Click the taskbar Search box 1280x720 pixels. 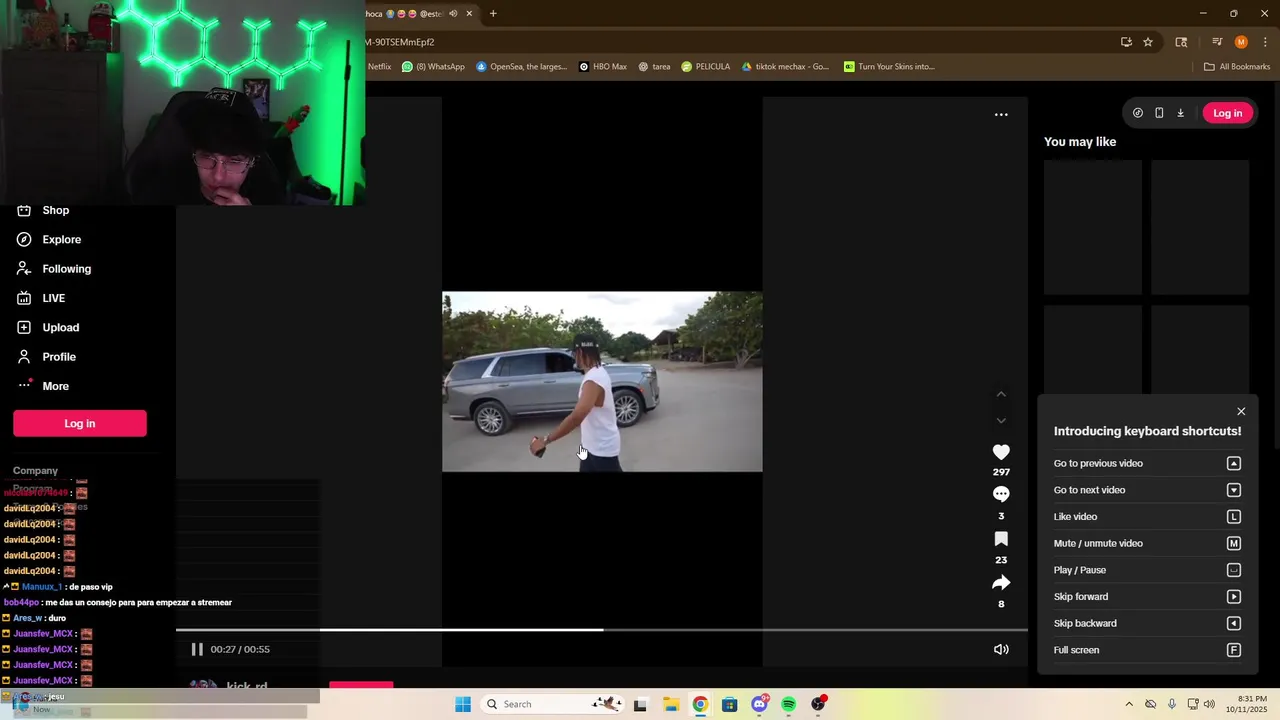552,704
